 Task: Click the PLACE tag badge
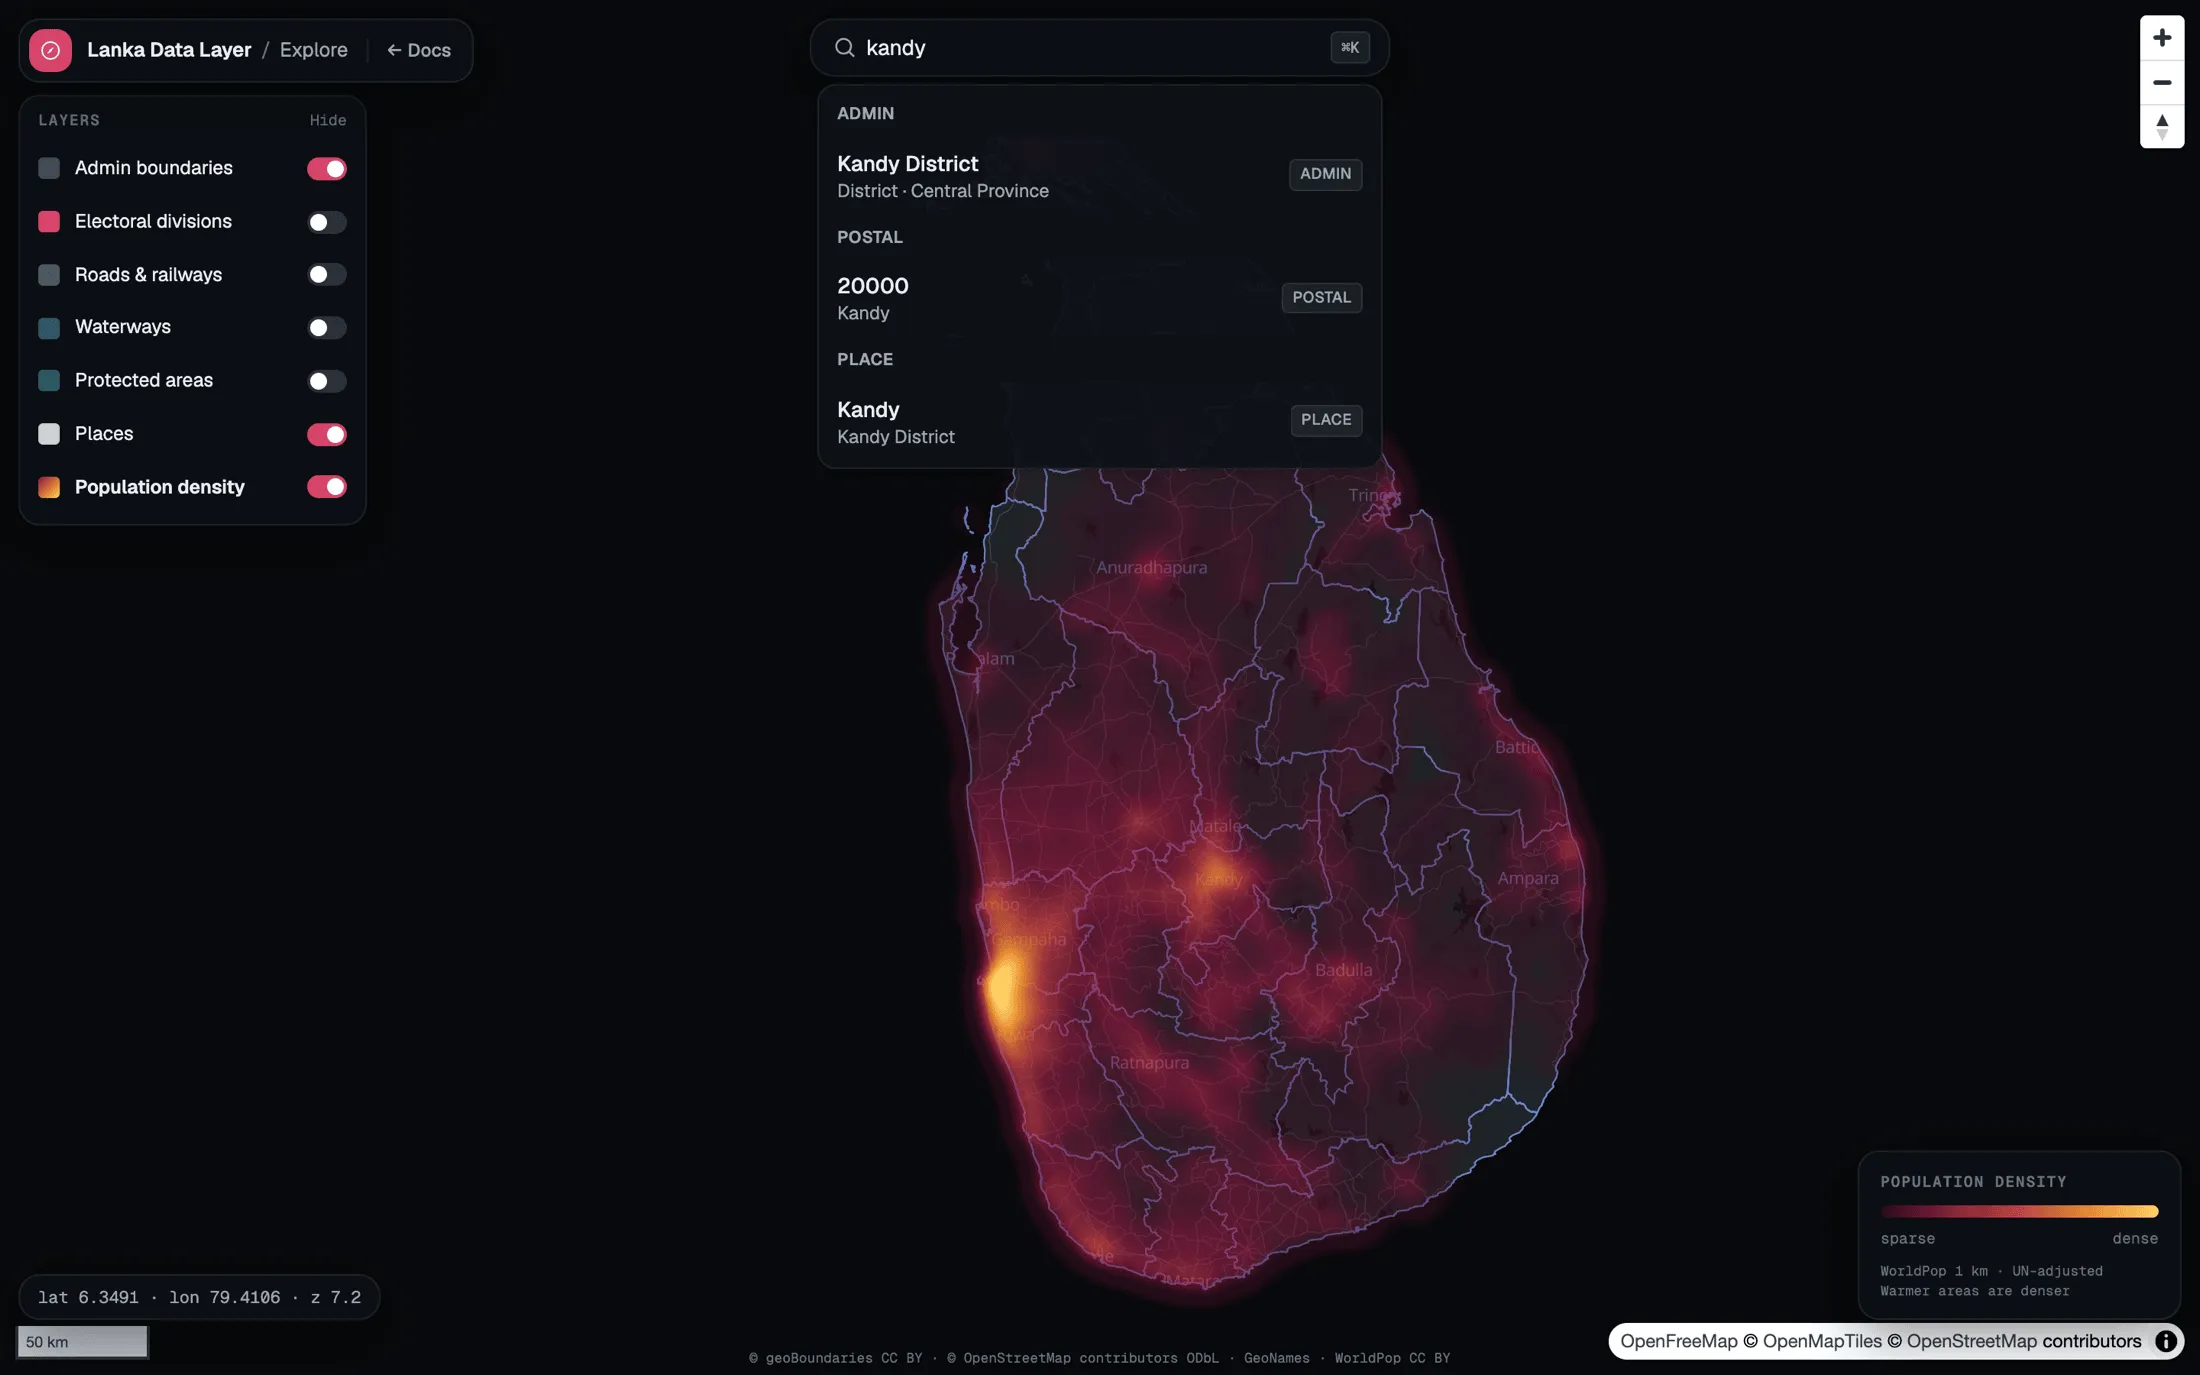1326,420
